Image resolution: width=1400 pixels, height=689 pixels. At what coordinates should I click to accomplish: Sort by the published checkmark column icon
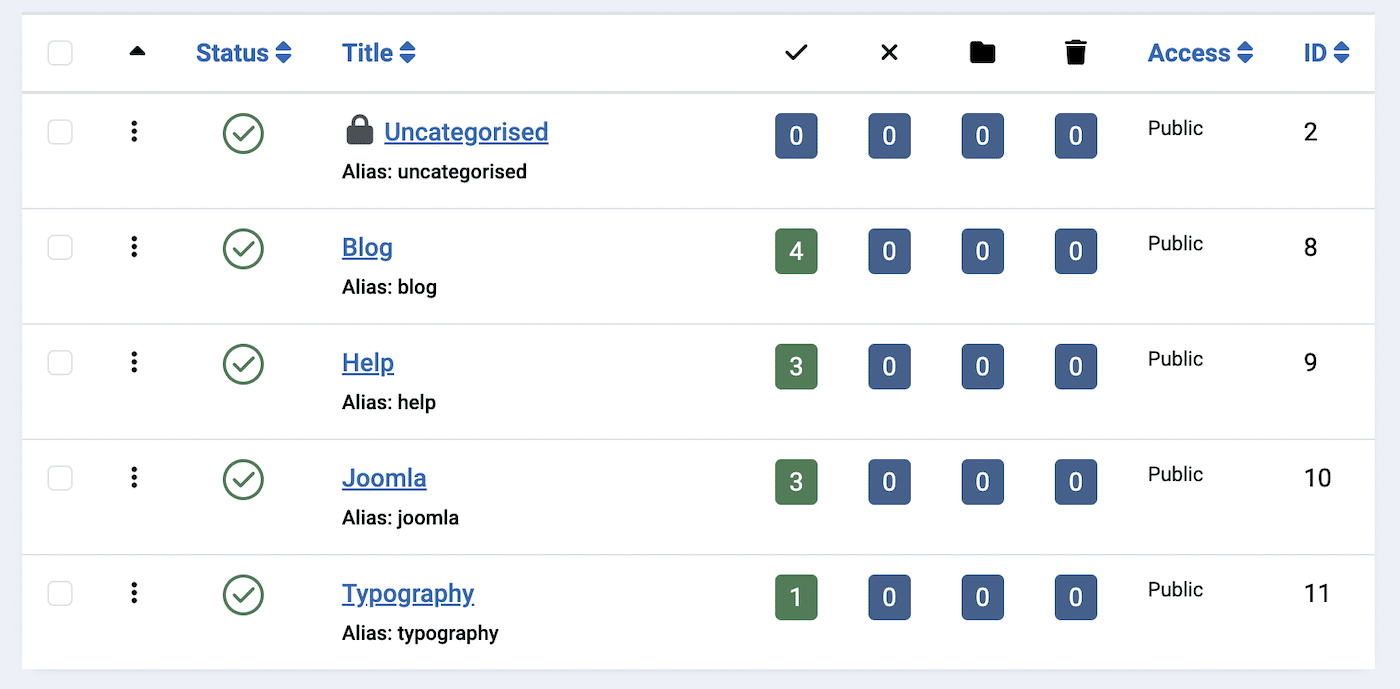(795, 52)
